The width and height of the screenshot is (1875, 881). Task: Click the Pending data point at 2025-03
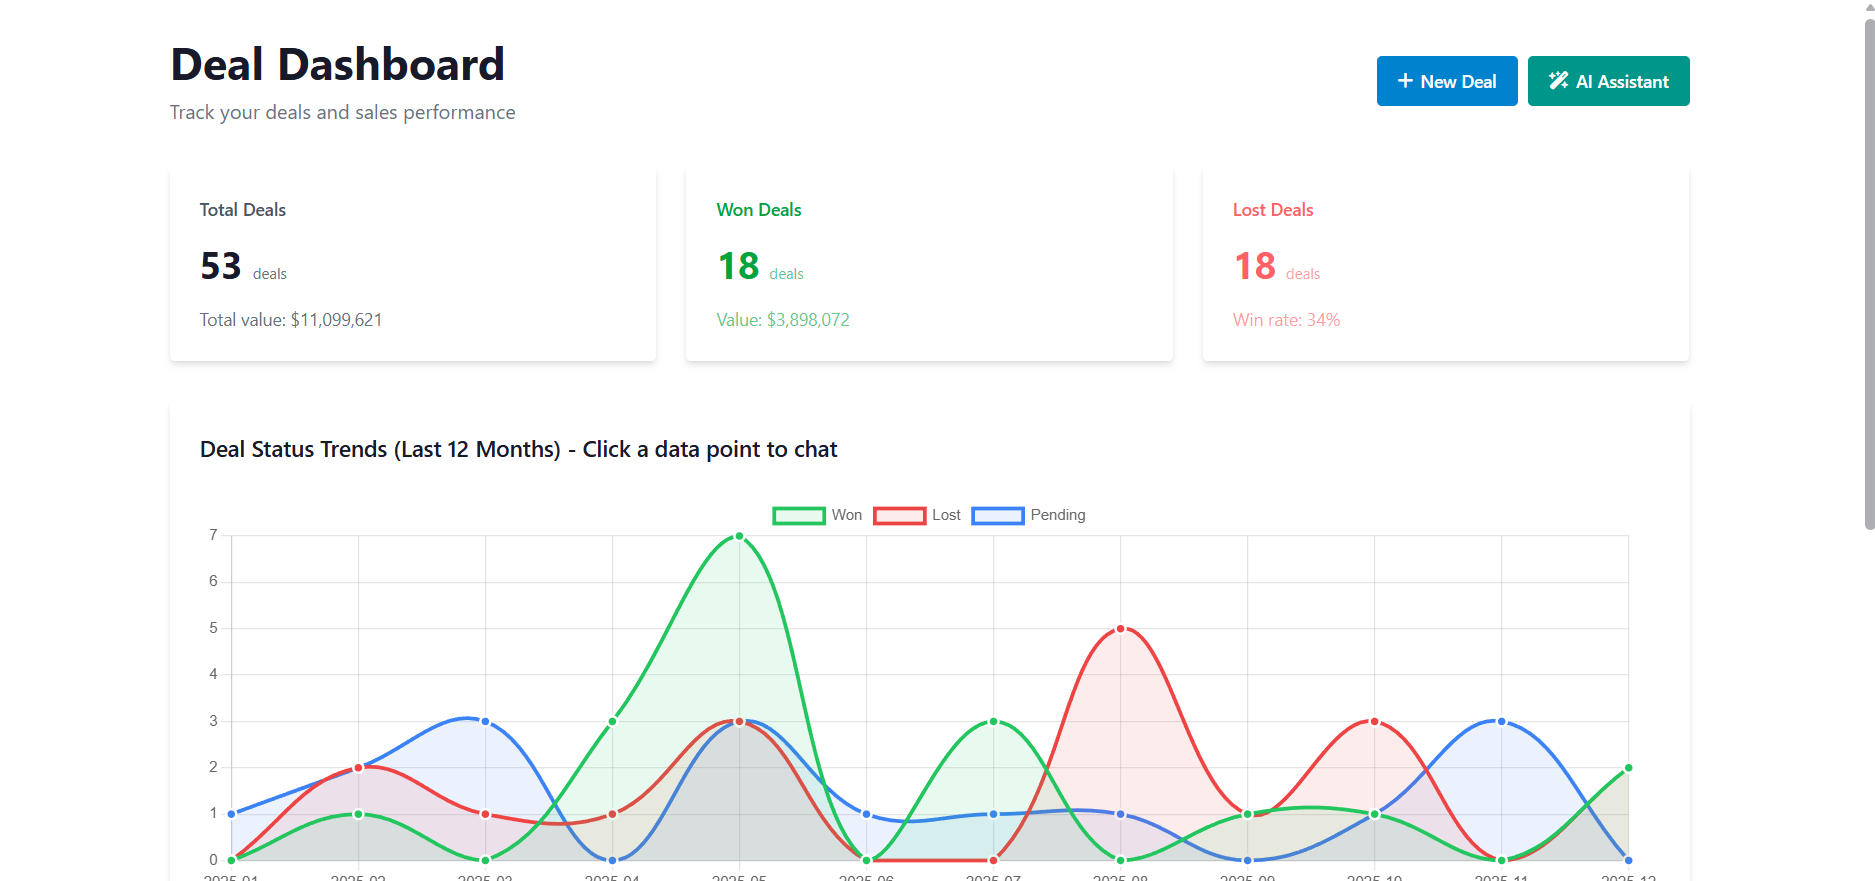click(x=485, y=721)
